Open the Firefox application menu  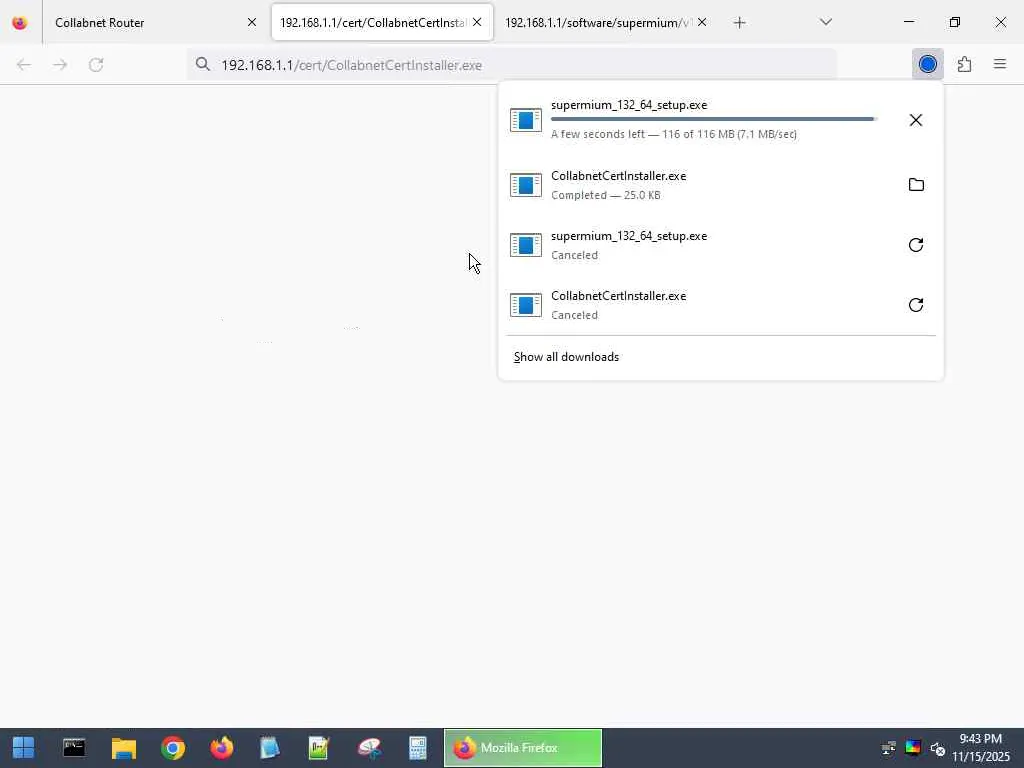click(999, 64)
